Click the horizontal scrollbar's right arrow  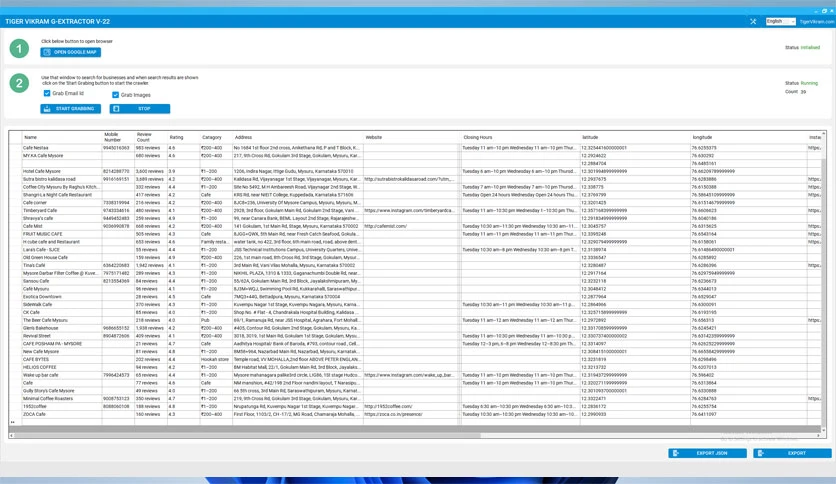click(818, 435)
